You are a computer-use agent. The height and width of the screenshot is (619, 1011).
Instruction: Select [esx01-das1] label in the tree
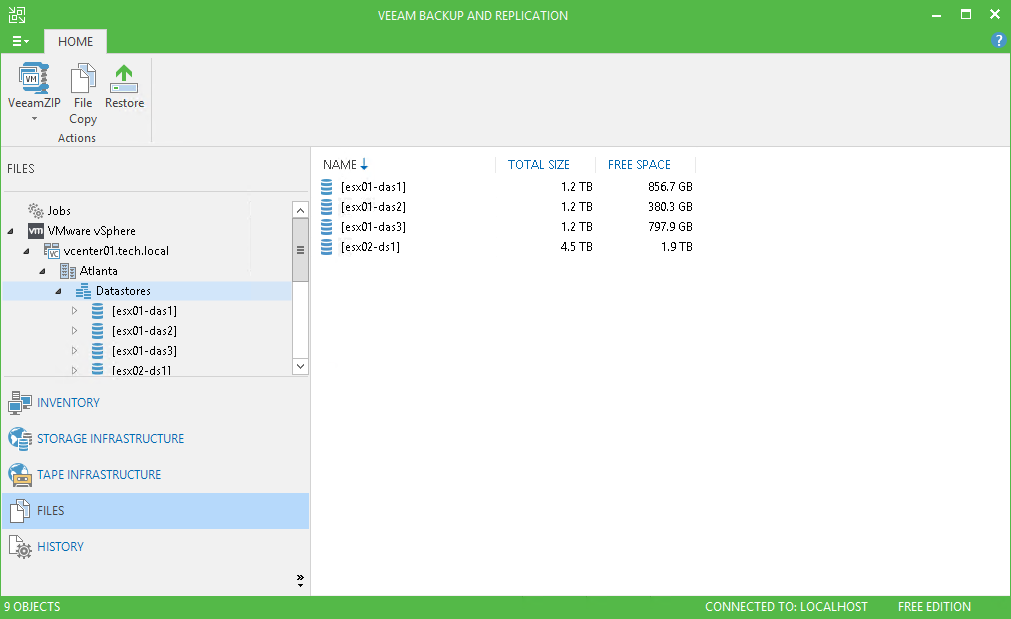click(144, 311)
